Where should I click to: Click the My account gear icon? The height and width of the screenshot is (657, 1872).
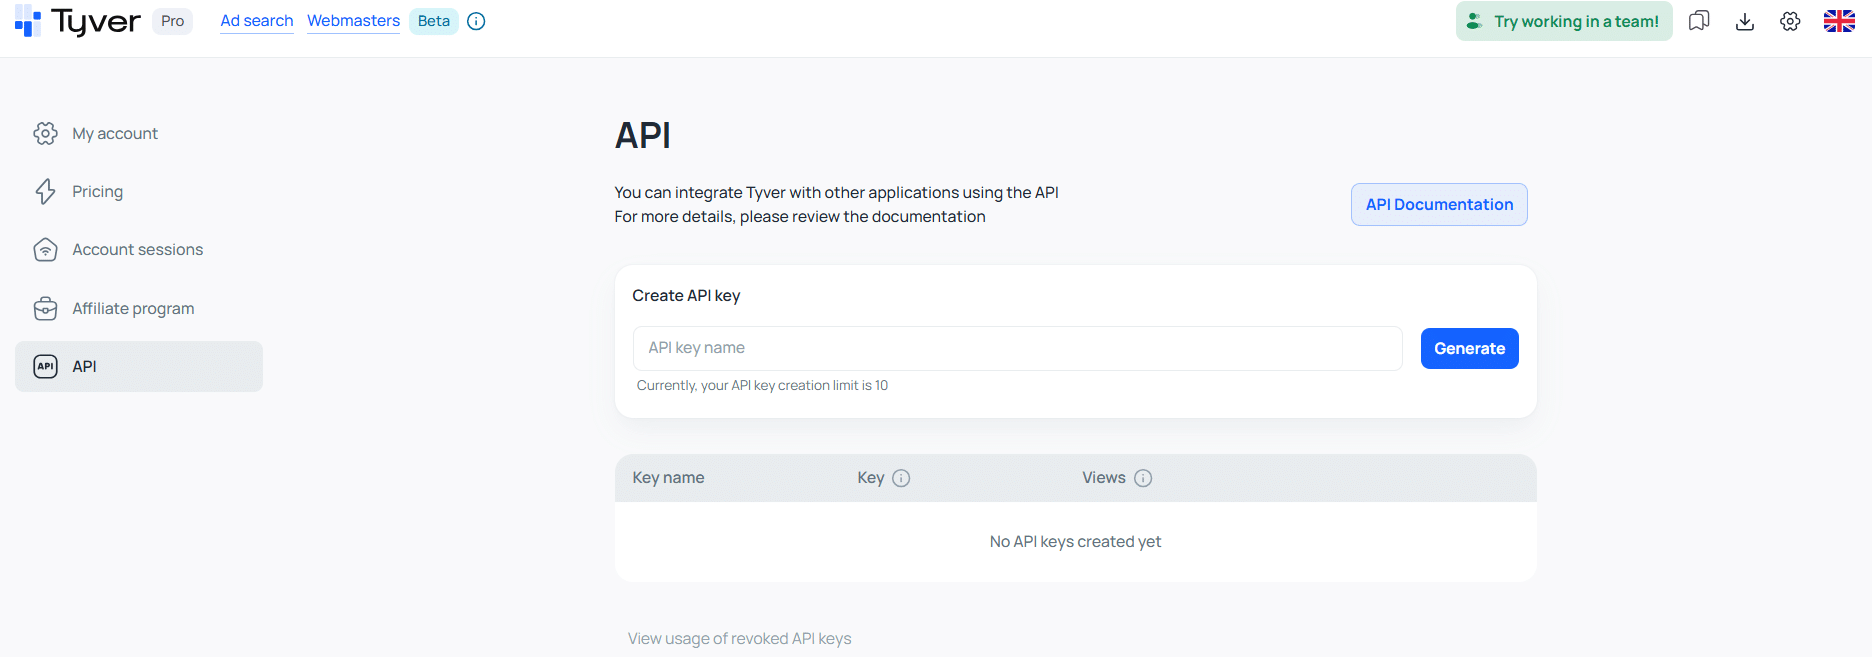[45, 133]
